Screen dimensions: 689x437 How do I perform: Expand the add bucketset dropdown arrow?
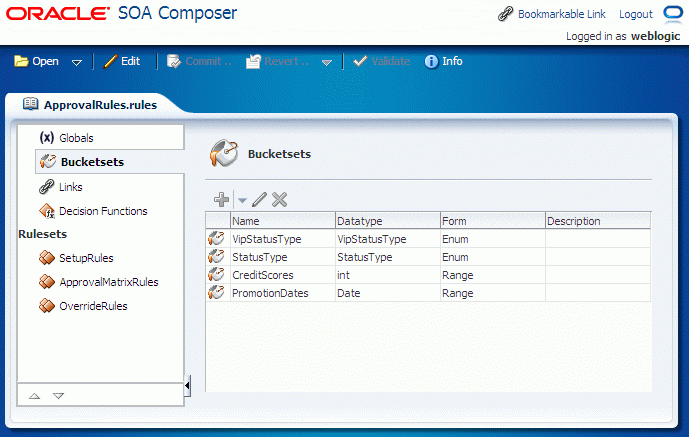click(x=242, y=200)
